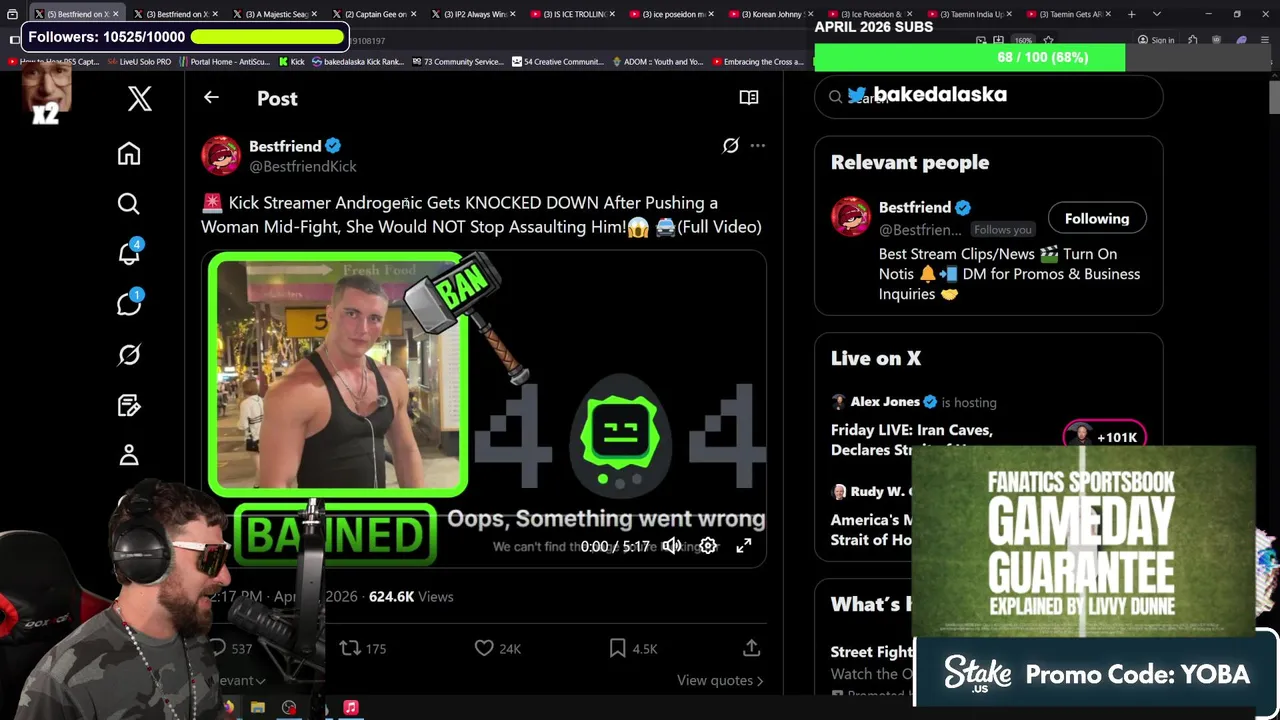The image size is (1280, 720).
Task: Open Grok icon in the sidebar
Action: (129, 355)
